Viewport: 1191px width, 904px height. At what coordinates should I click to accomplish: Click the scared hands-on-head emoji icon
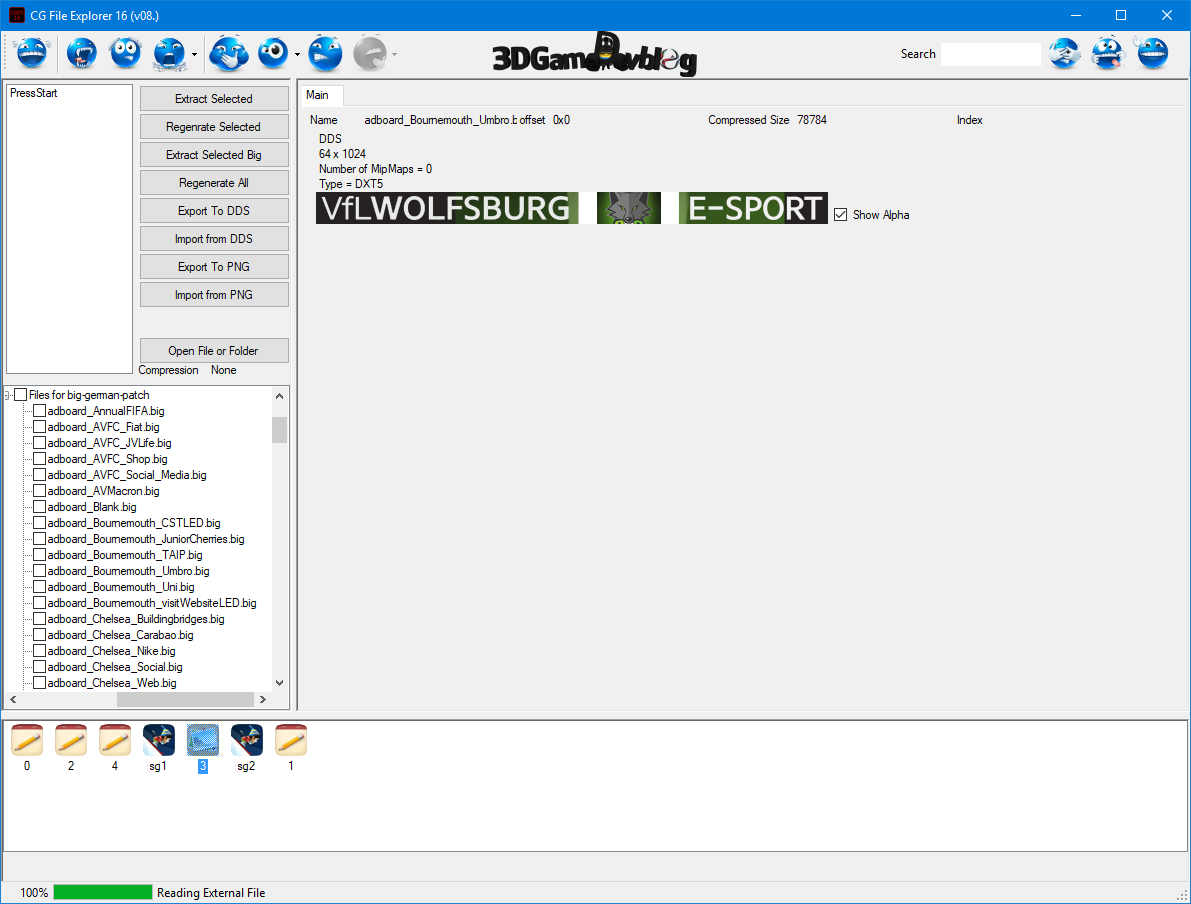pyautogui.click(x=125, y=53)
